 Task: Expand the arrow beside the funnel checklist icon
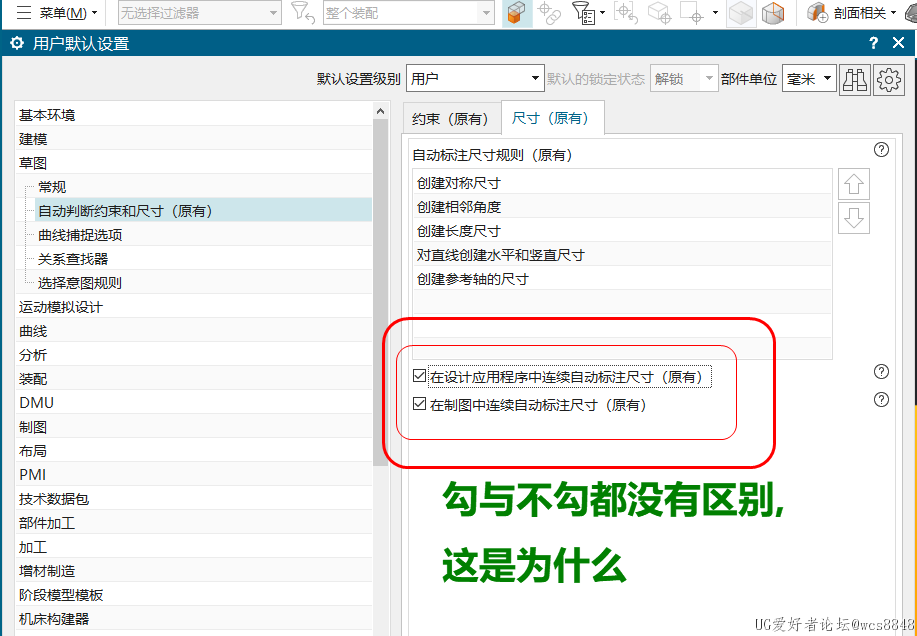(x=602, y=13)
